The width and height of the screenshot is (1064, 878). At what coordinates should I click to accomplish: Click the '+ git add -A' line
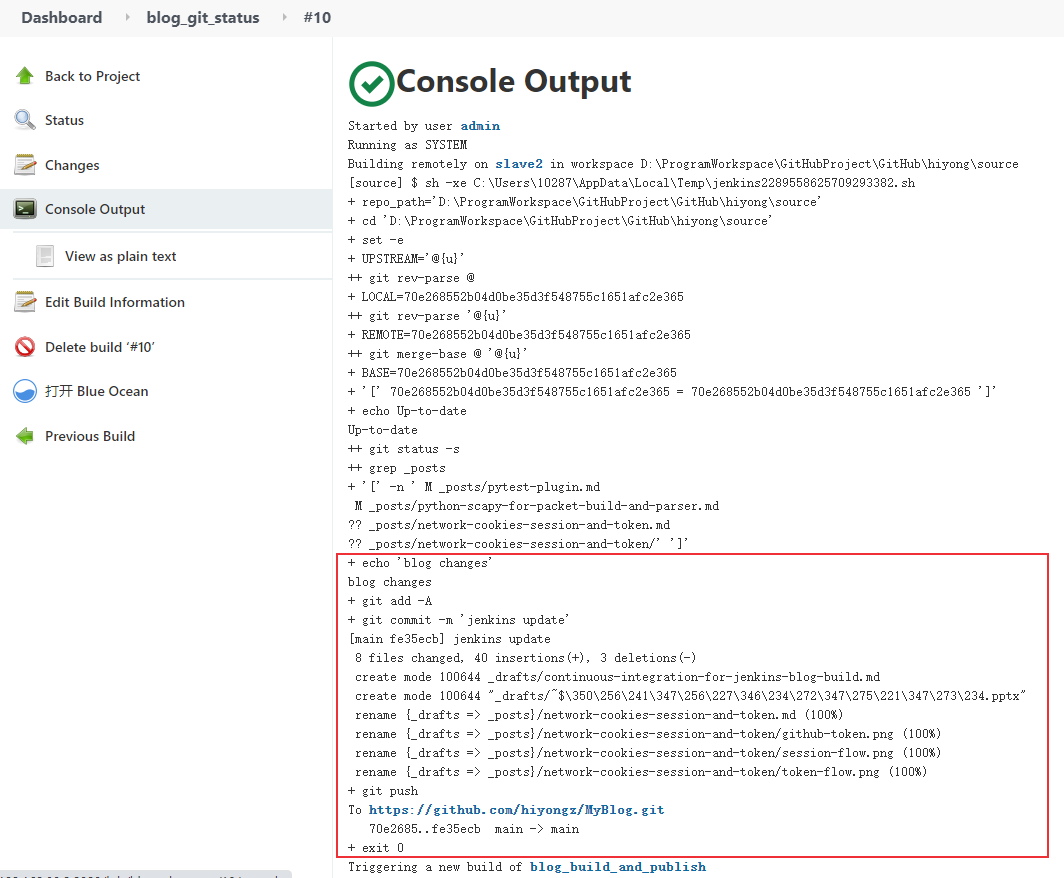[x=390, y=600]
